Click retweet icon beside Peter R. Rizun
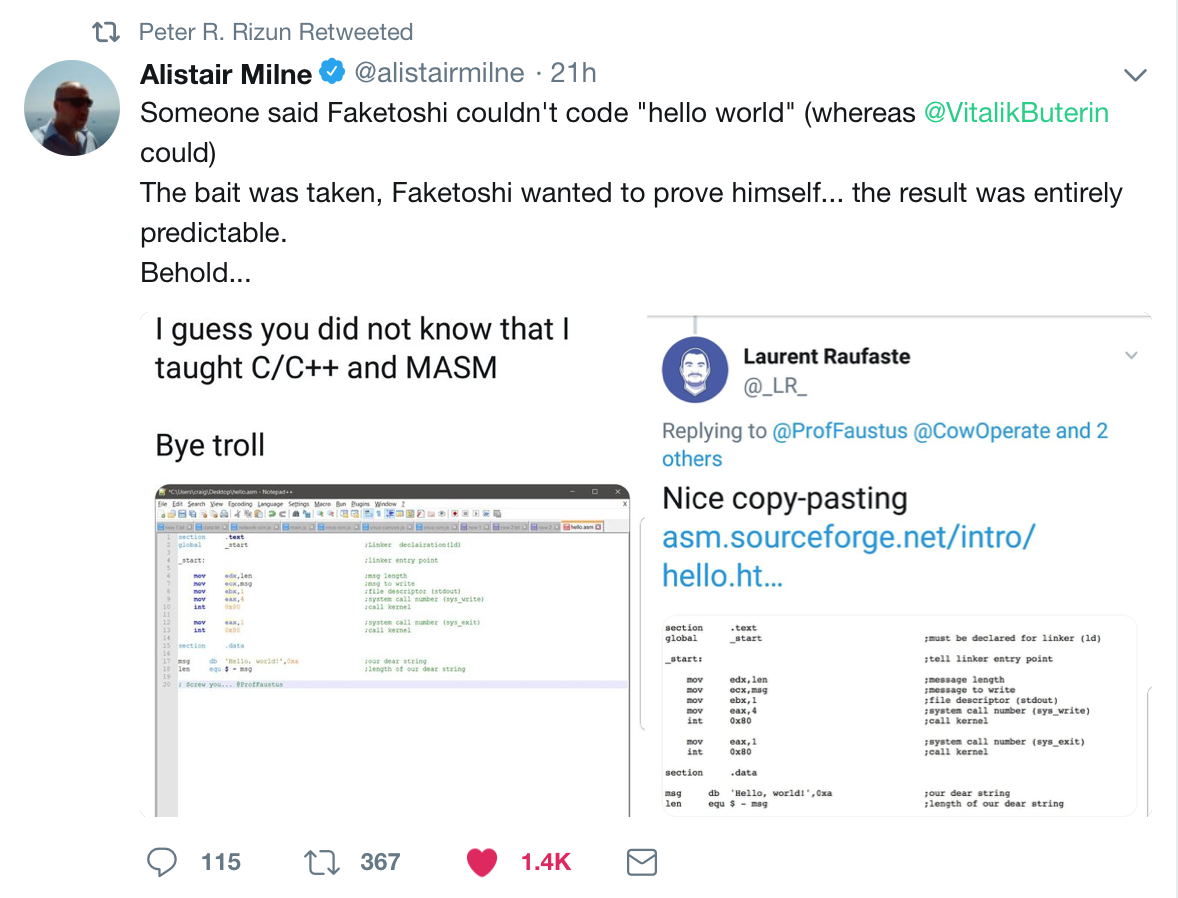 (x=106, y=32)
